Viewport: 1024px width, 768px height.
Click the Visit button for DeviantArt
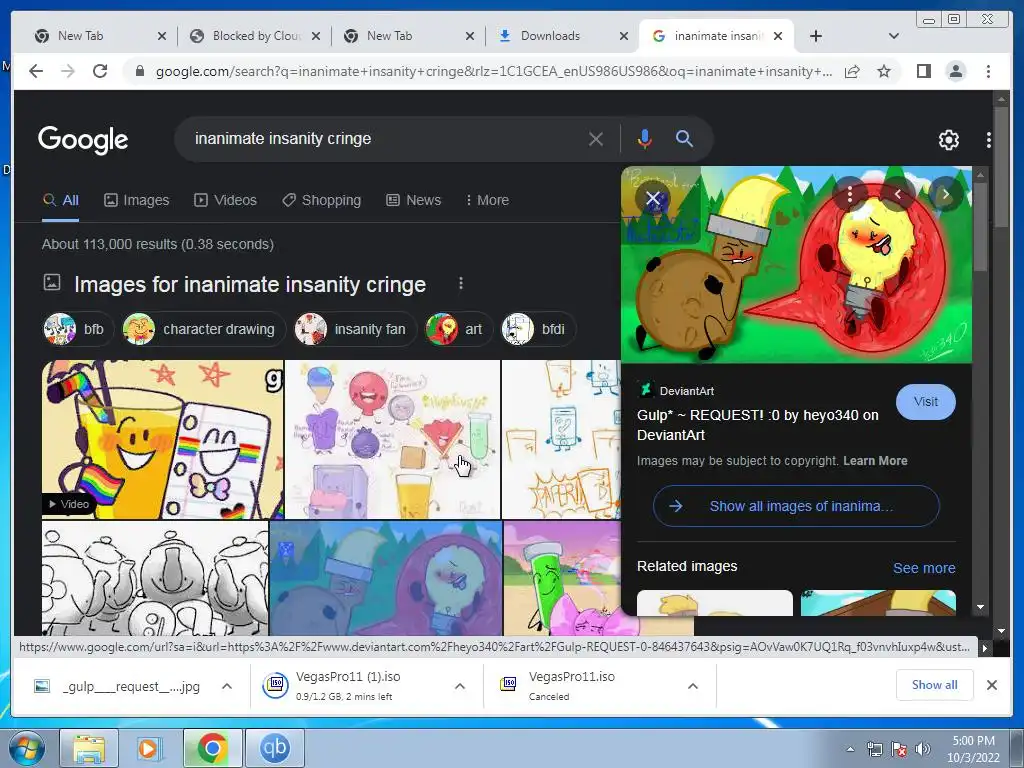[925, 402]
